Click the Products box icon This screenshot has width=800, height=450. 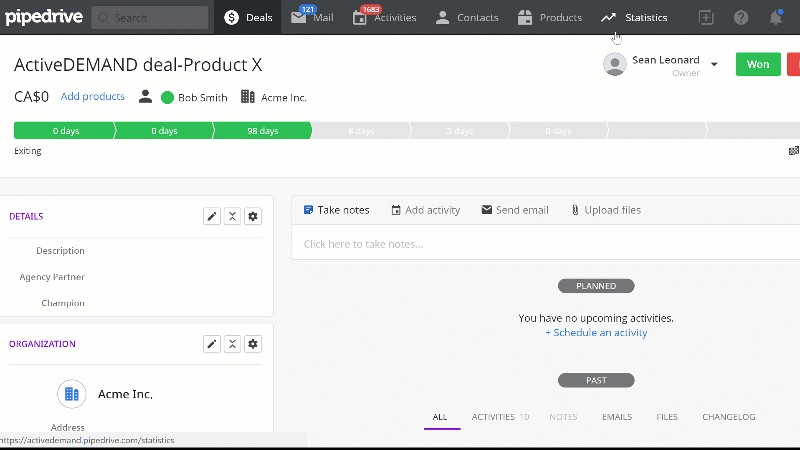[525, 18]
